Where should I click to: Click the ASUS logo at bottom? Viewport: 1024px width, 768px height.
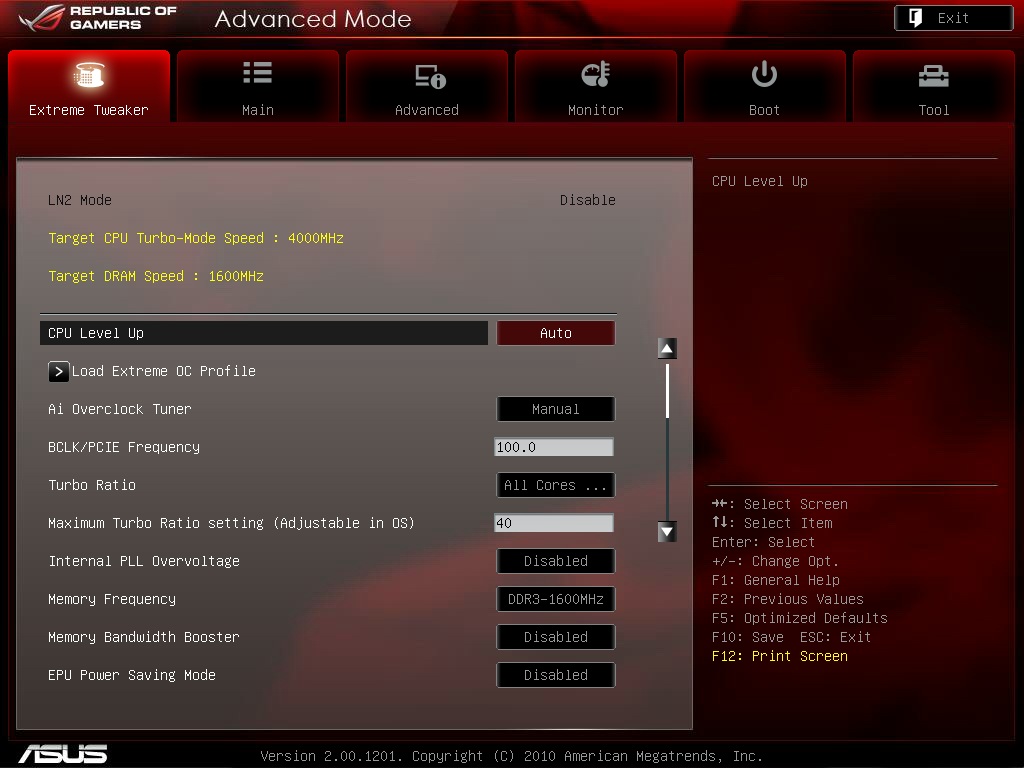click(x=63, y=754)
